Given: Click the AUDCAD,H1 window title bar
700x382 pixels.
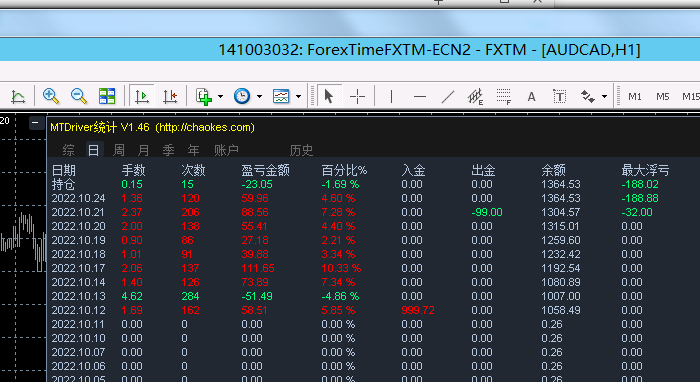Looking at the screenshot, I should click(x=350, y=50).
